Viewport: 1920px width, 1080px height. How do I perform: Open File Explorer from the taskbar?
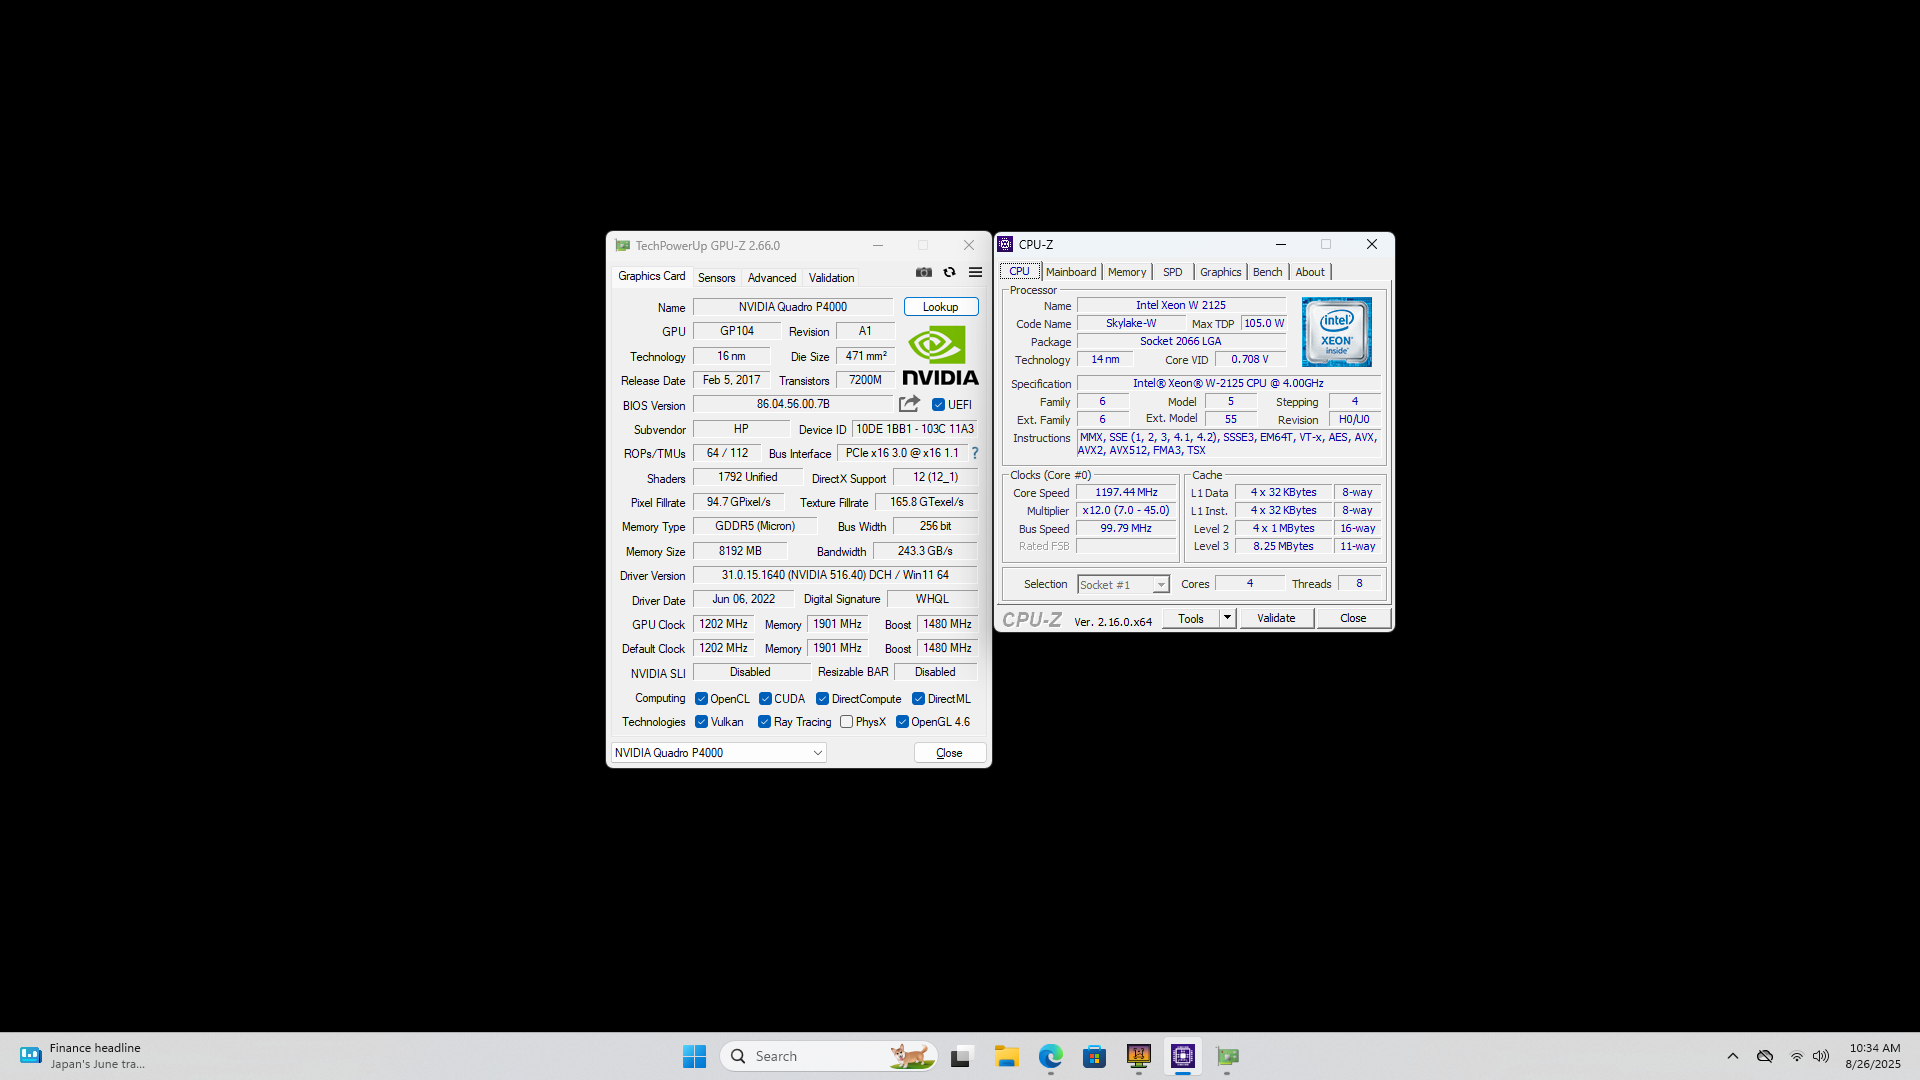click(x=1006, y=1056)
